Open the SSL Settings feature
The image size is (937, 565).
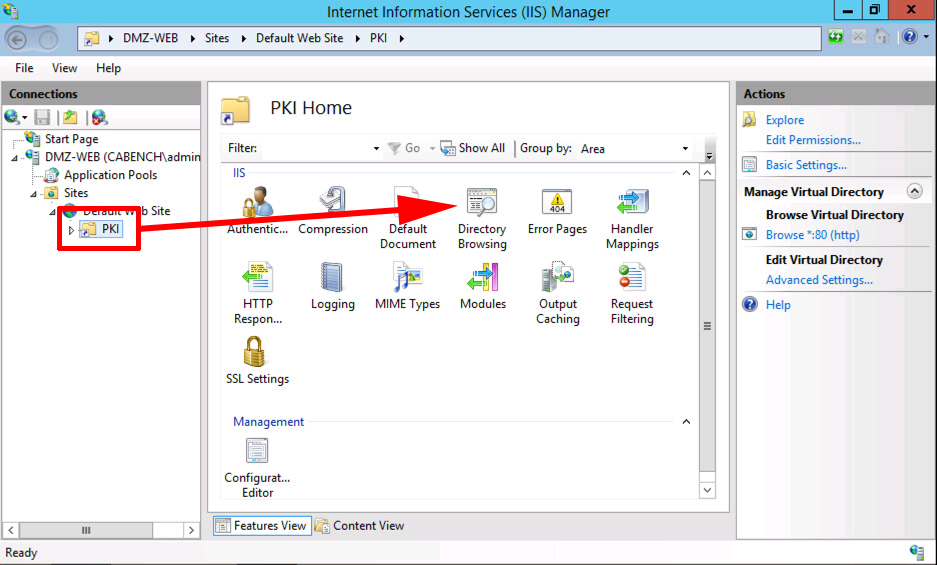coord(258,361)
